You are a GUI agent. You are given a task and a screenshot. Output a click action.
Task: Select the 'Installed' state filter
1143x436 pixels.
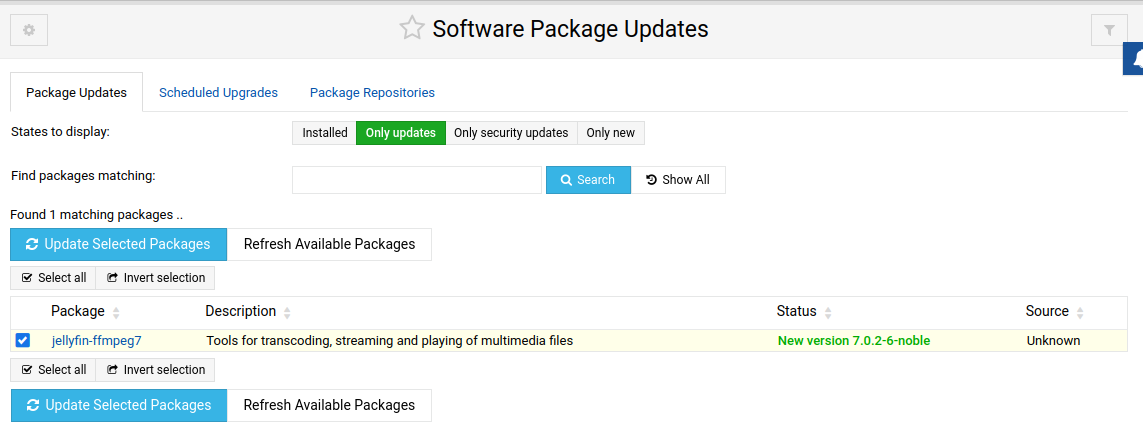click(x=325, y=133)
